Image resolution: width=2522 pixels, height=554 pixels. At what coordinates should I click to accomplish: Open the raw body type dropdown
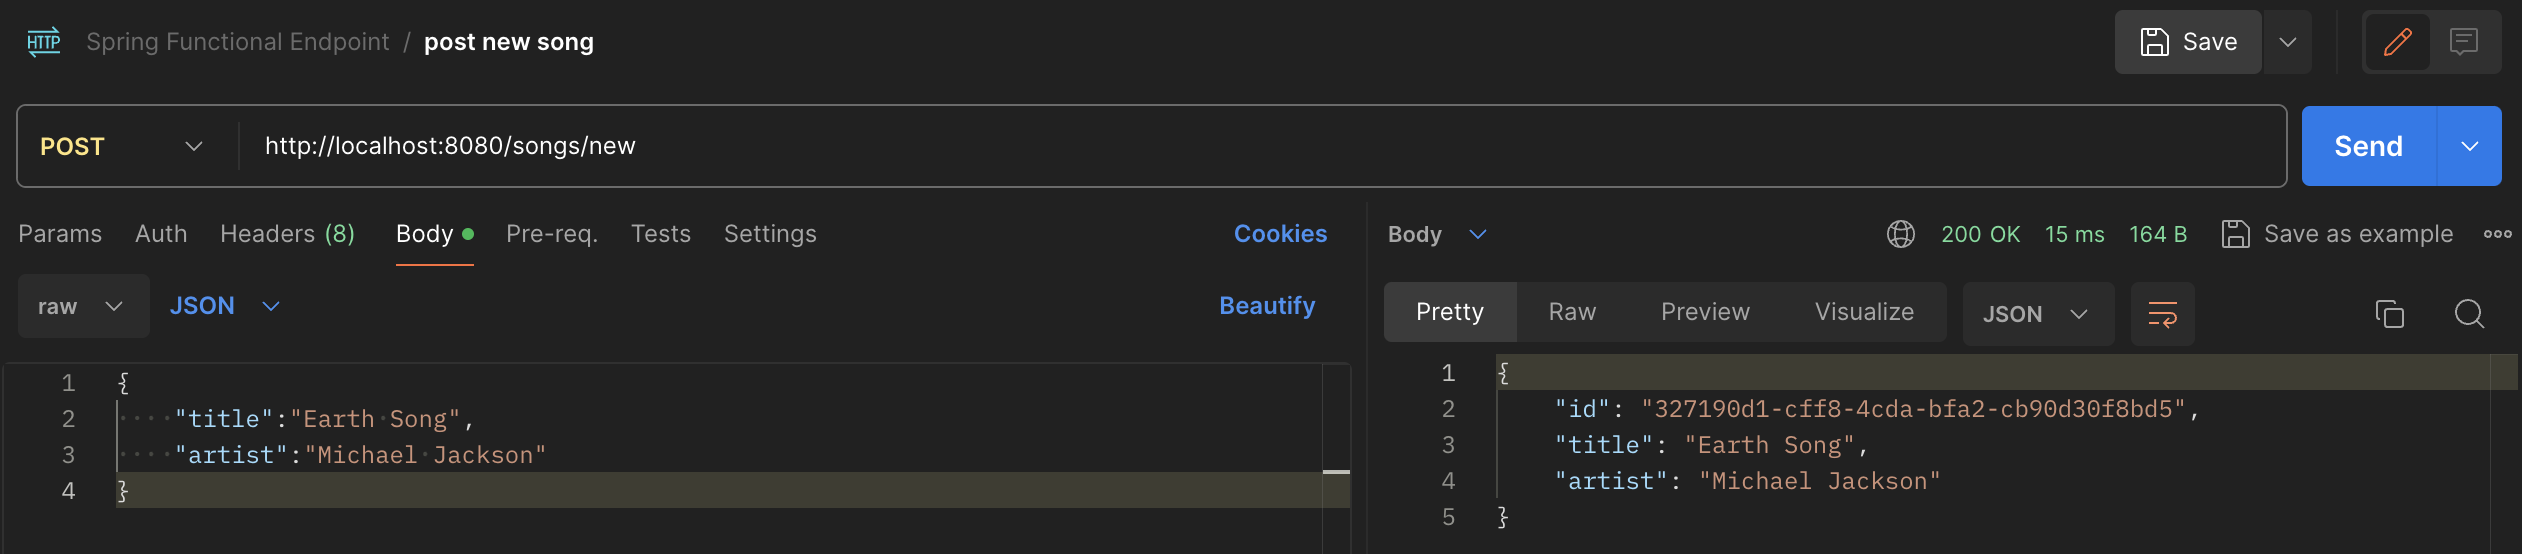(83, 306)
